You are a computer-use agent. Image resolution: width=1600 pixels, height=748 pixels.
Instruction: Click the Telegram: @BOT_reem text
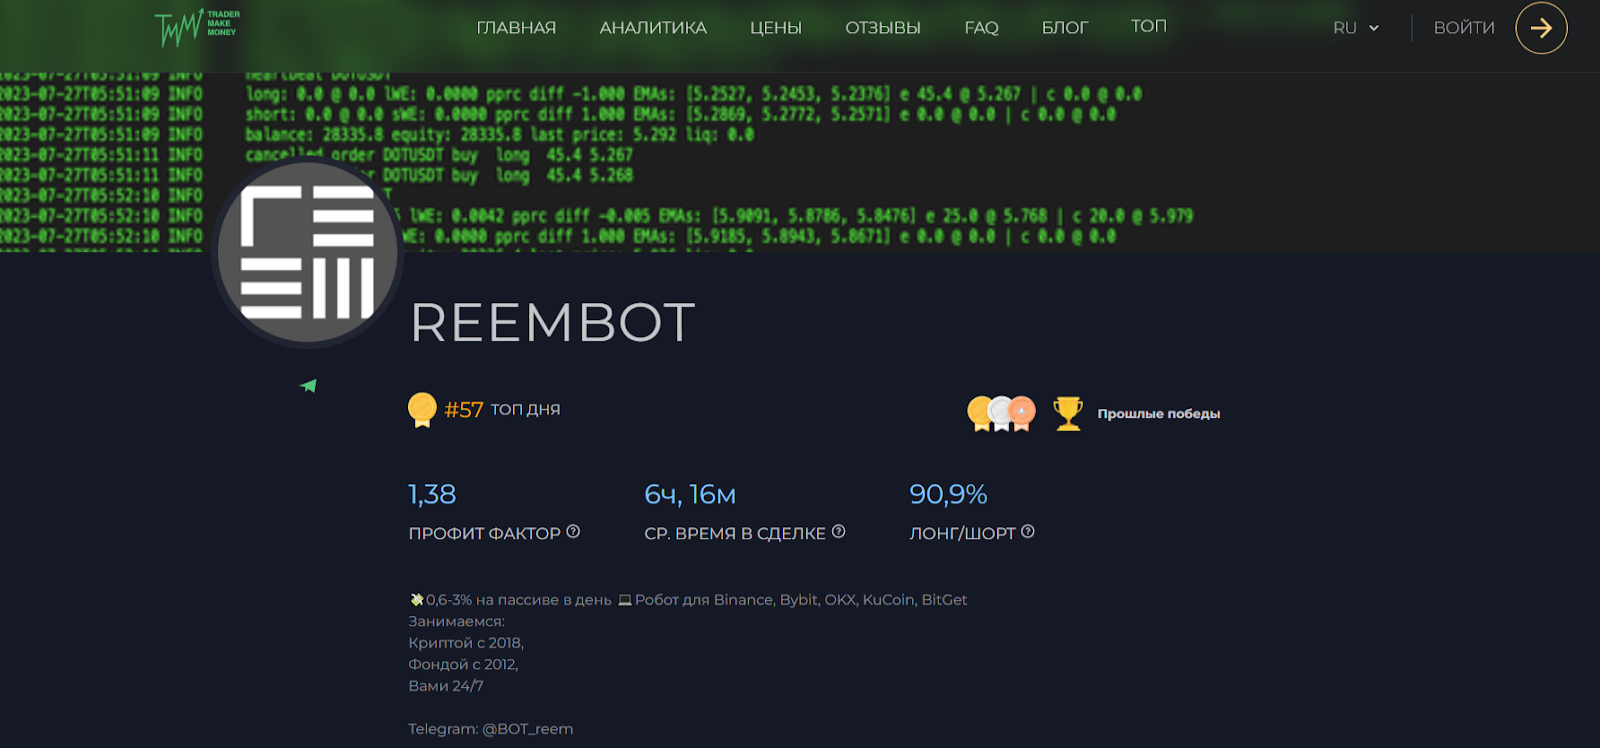coord(490,729)
